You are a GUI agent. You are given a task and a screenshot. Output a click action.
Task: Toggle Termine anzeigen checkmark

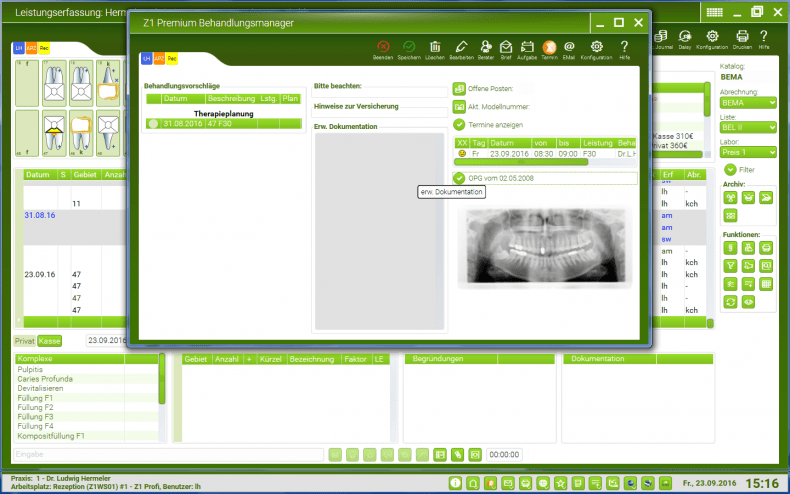[x=459, y=125]
